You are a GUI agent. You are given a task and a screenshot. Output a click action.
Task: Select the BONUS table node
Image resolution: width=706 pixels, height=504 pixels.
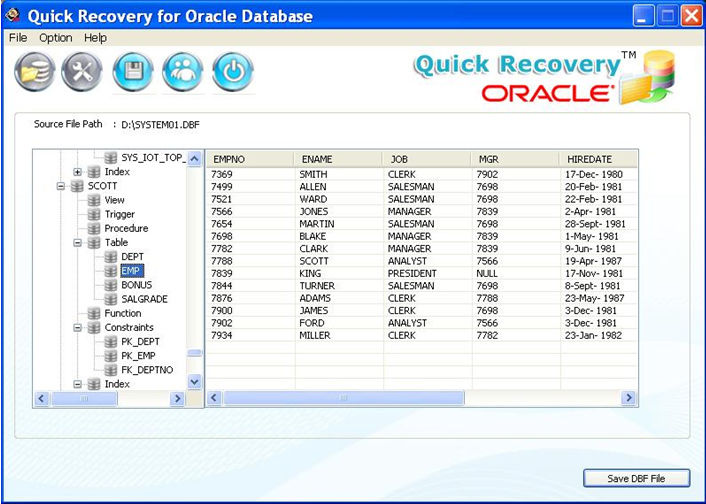point(136,285)
